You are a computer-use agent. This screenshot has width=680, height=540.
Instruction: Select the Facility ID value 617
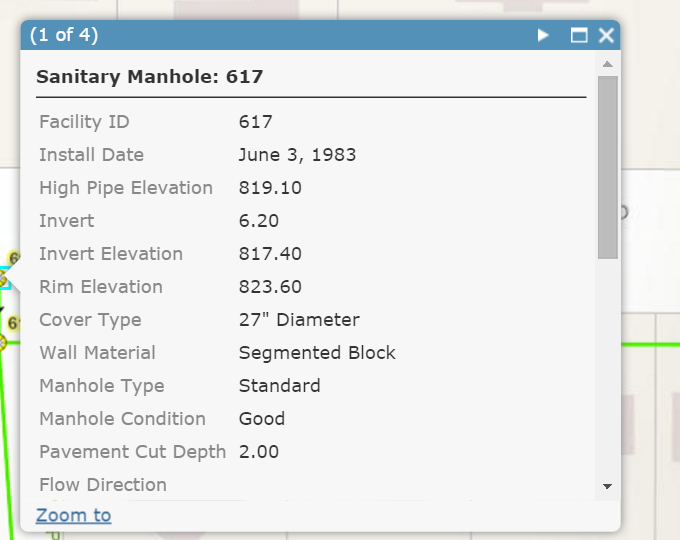[x=255, y=122]
